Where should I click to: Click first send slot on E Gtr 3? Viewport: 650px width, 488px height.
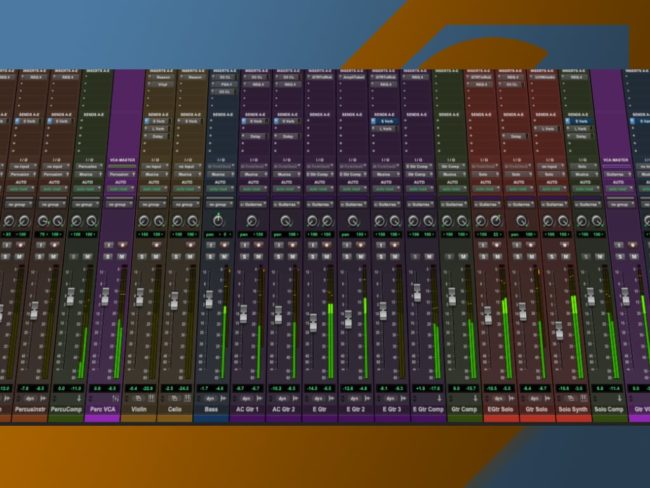(386, 121)
